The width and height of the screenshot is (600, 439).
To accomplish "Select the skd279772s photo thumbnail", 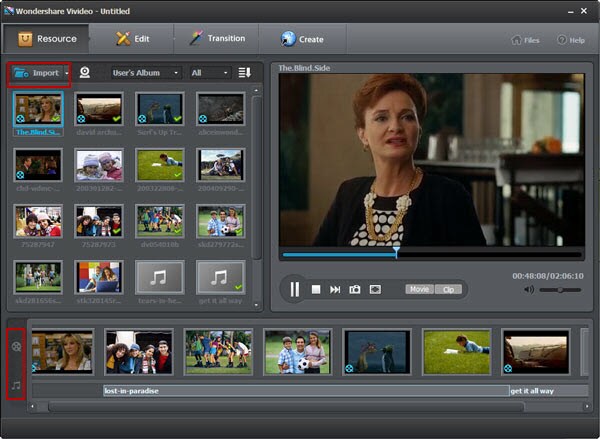I will click(220, 221).
